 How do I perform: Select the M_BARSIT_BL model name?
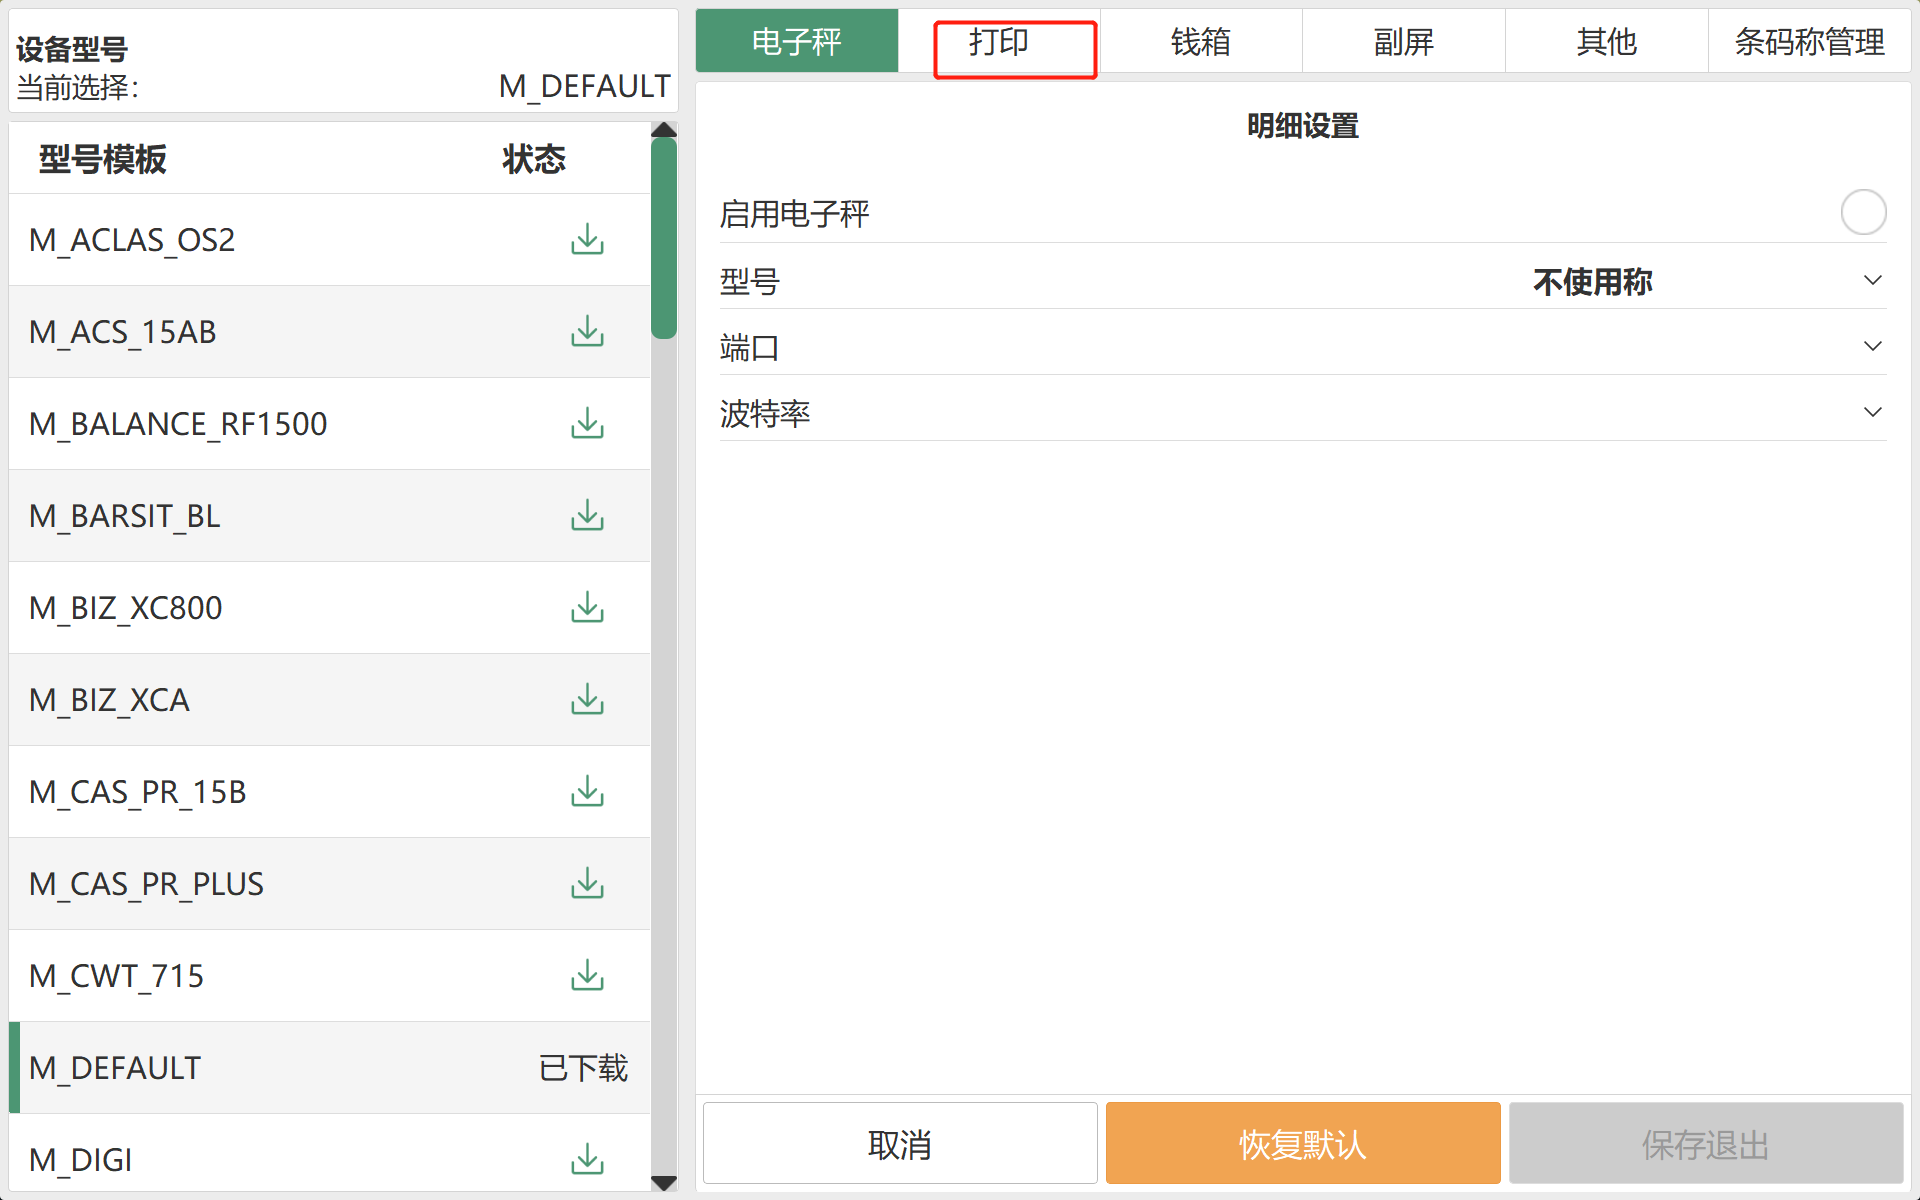point(125,517)
